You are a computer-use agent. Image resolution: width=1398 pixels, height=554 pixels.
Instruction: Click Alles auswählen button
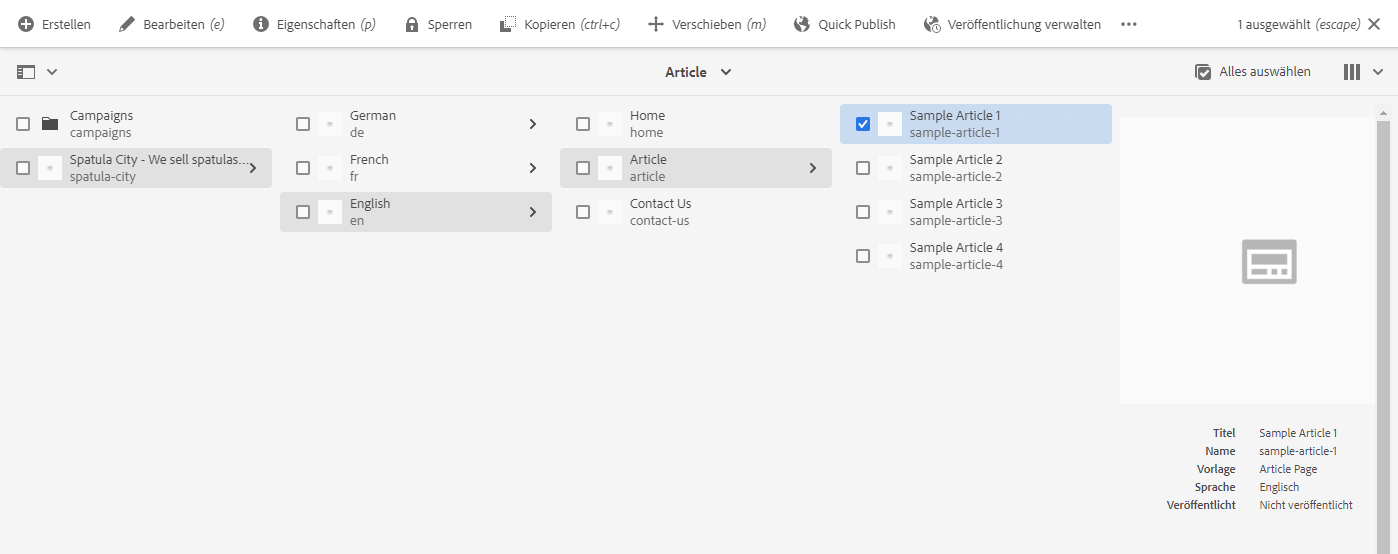[1253, 72]
